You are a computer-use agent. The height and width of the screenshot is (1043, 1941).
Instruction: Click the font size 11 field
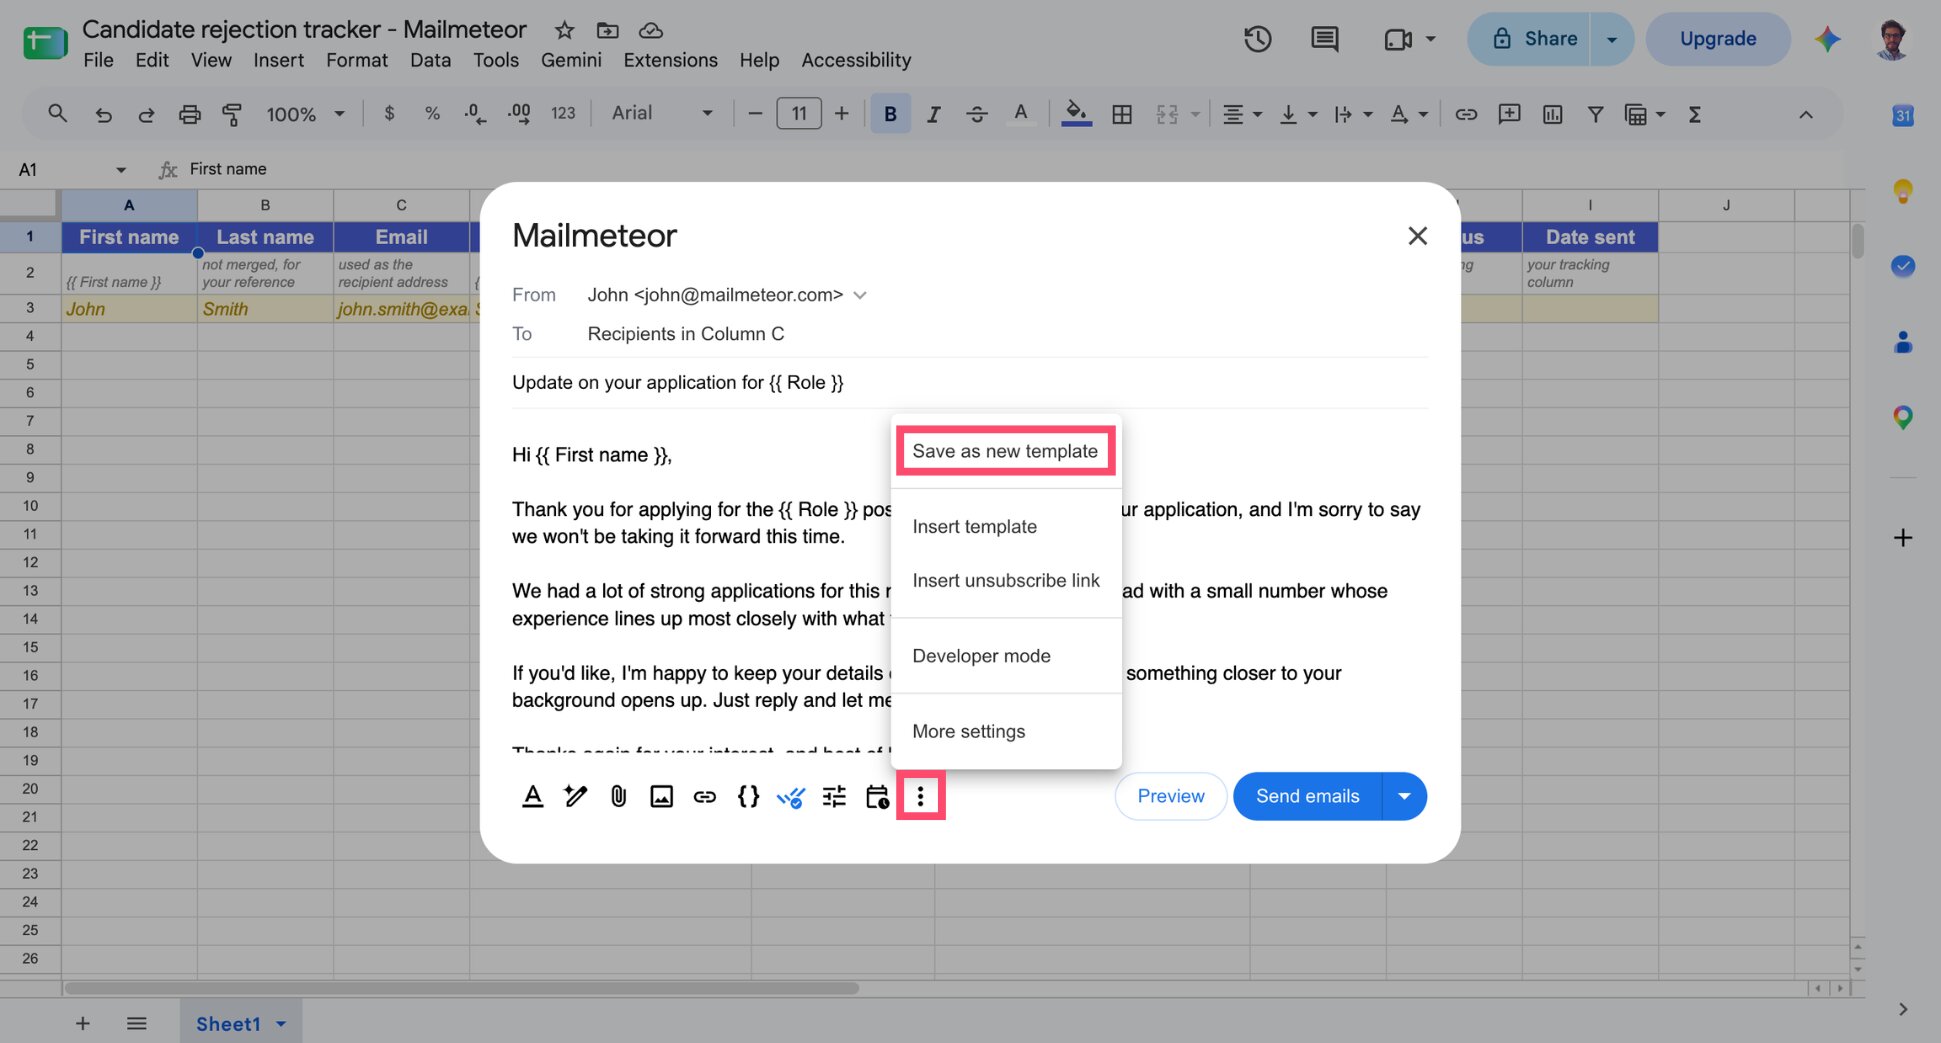(x=799, y=114)
